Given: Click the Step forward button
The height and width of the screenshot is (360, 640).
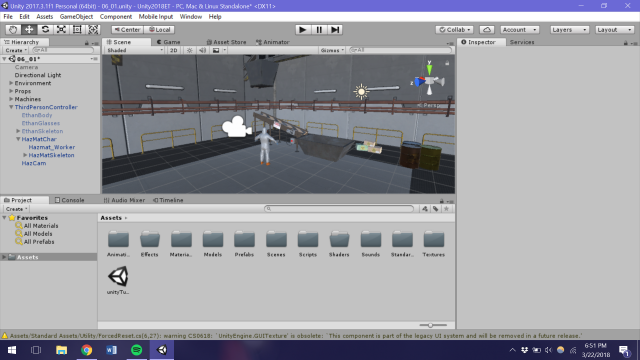Looking at the screenshot, I should [x=335, y=30].
